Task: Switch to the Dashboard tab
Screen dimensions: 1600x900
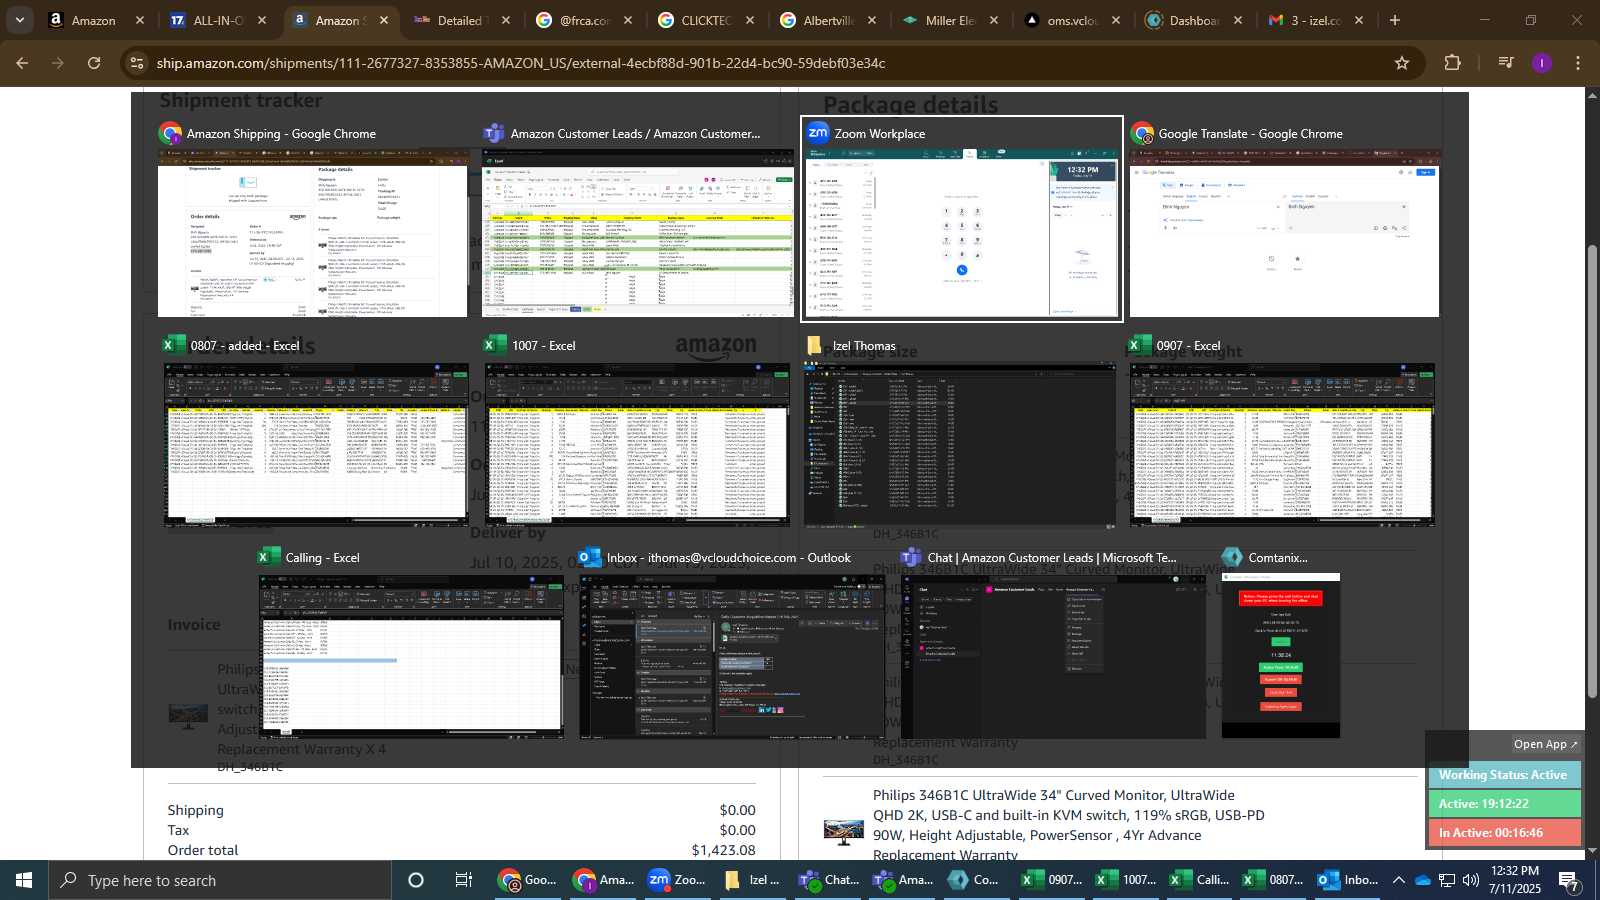Action: tap(1193, 20)
